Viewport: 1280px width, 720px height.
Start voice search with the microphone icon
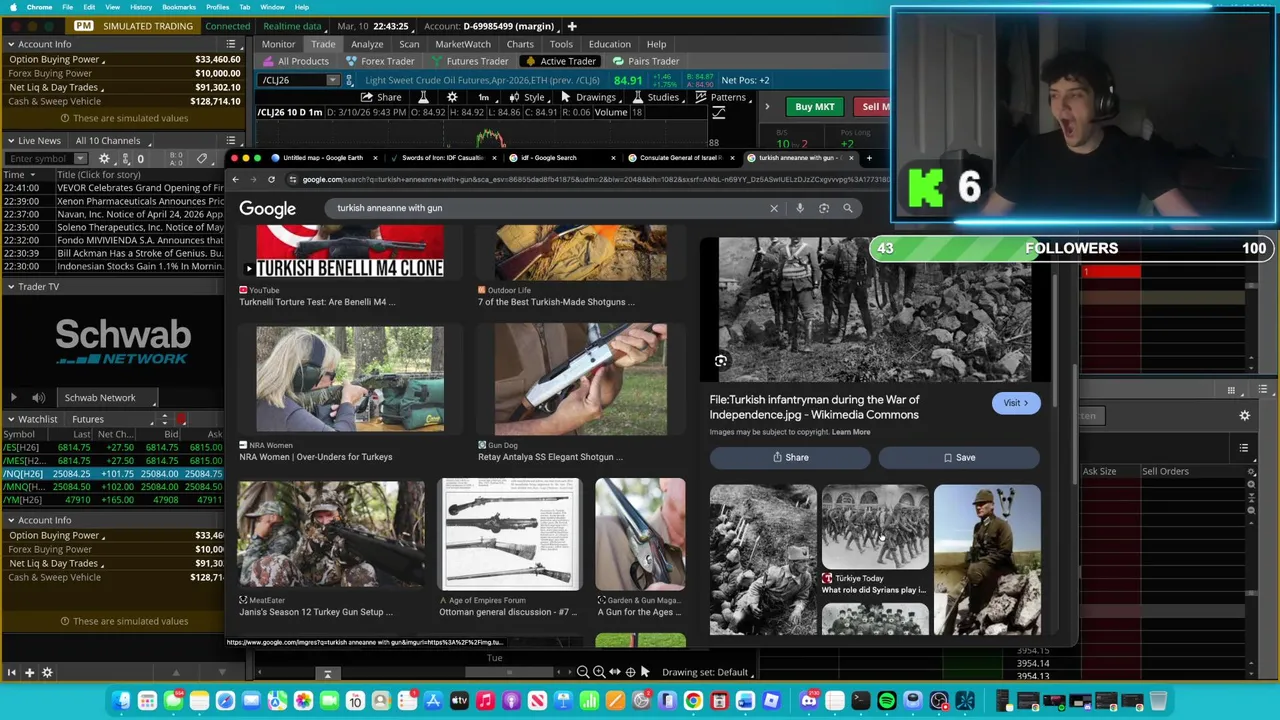[x=799, y=208]
